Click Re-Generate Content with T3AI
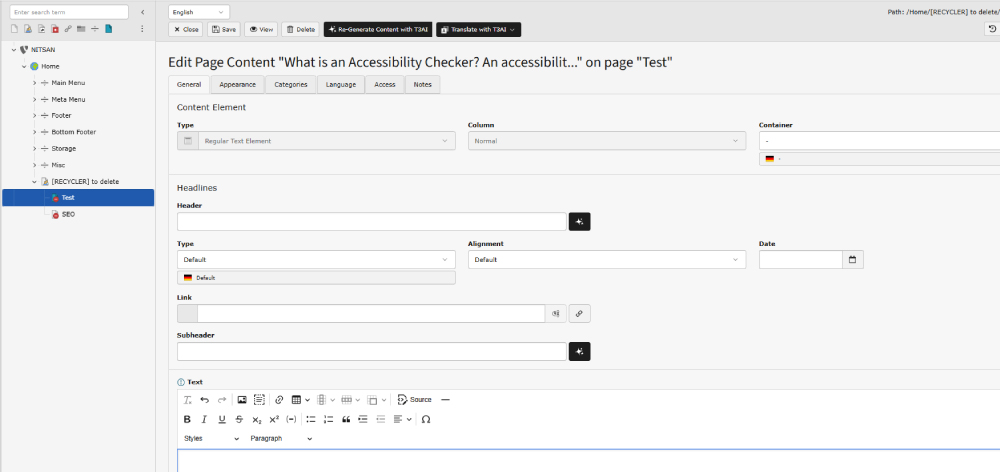The width and height of the screenshot is (1000, 472). [x=378, y=29]
